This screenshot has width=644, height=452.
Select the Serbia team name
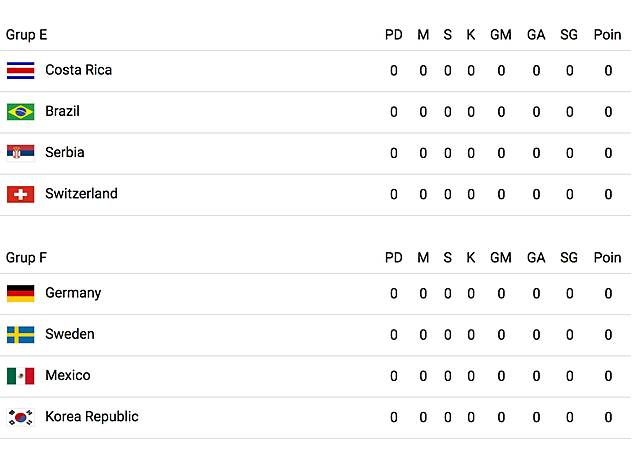65,152
